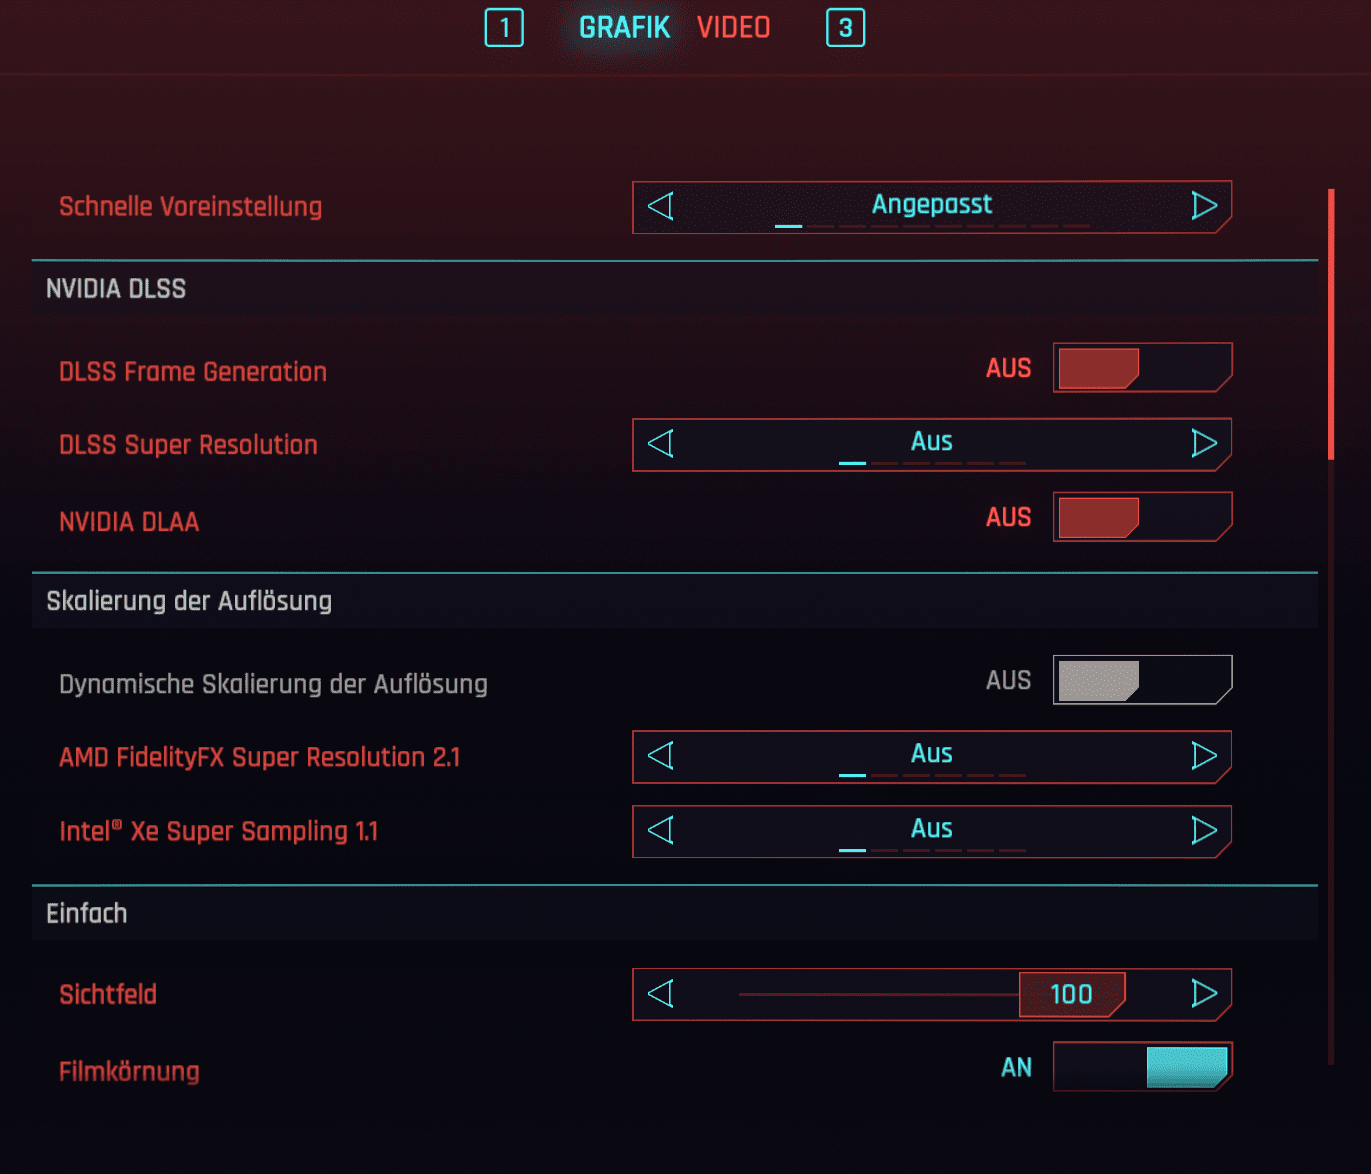Click left arrow for AMD FidelityFX Super Resolution

[660, 755]
